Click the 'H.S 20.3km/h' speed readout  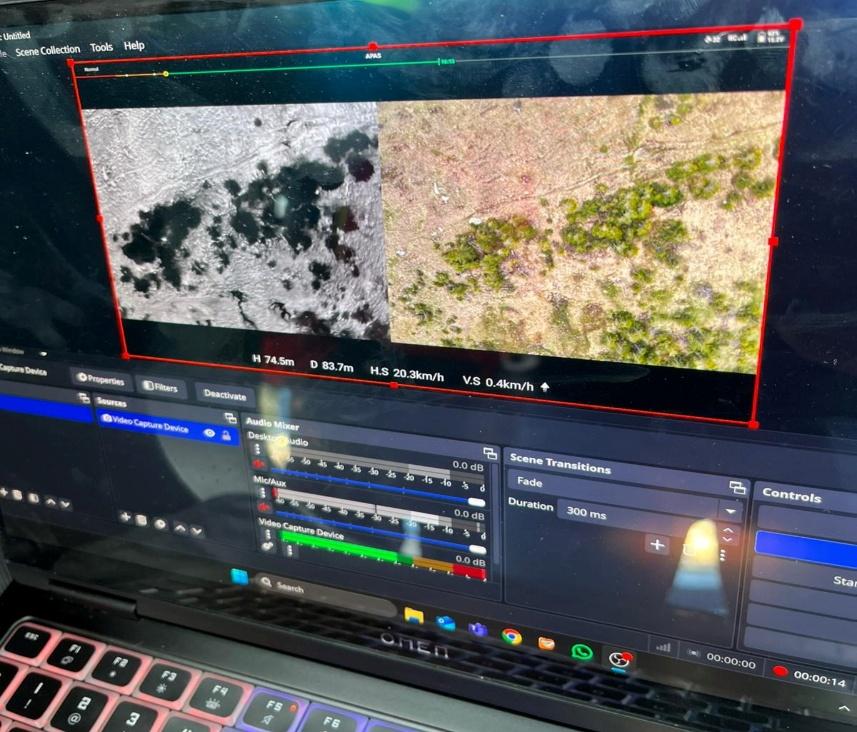[407, 374]
